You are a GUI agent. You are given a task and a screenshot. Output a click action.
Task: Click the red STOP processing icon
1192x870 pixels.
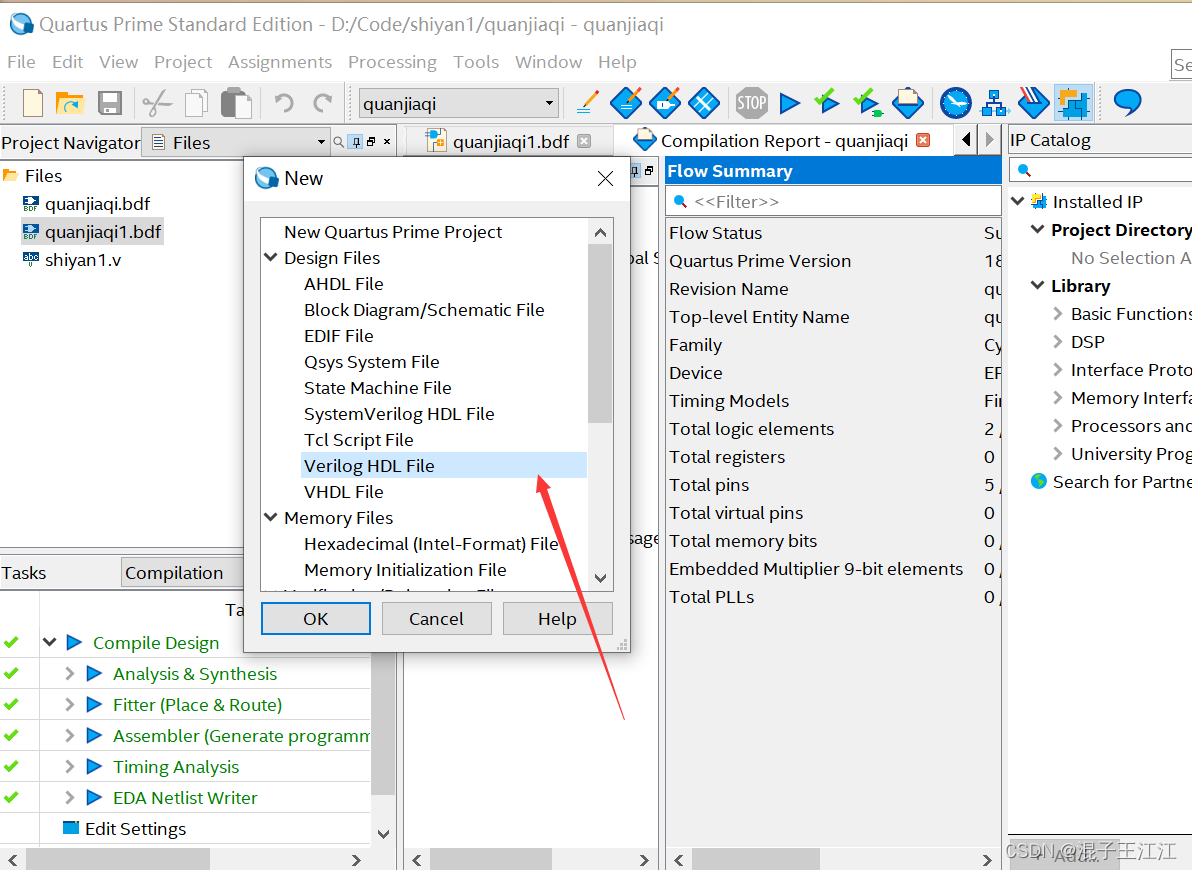click(x=751, y=102)
